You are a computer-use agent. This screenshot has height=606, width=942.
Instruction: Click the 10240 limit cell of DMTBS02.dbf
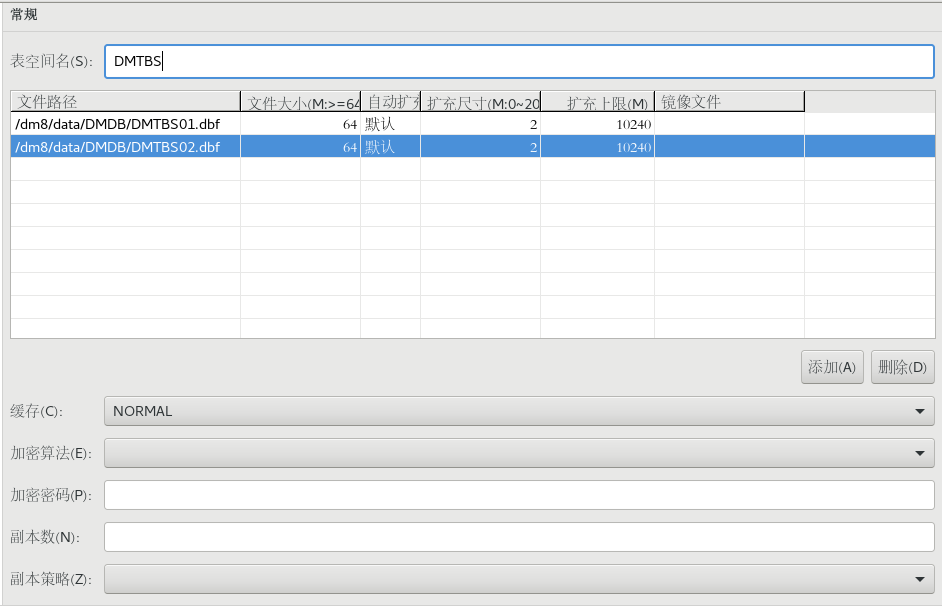point(598,147)
